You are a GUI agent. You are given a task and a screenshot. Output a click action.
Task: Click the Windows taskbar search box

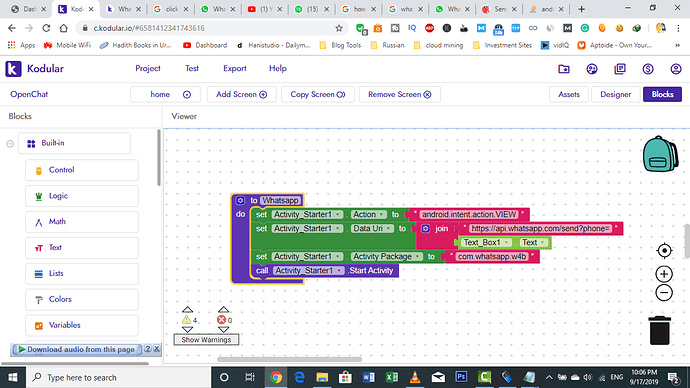pos(119,377)
